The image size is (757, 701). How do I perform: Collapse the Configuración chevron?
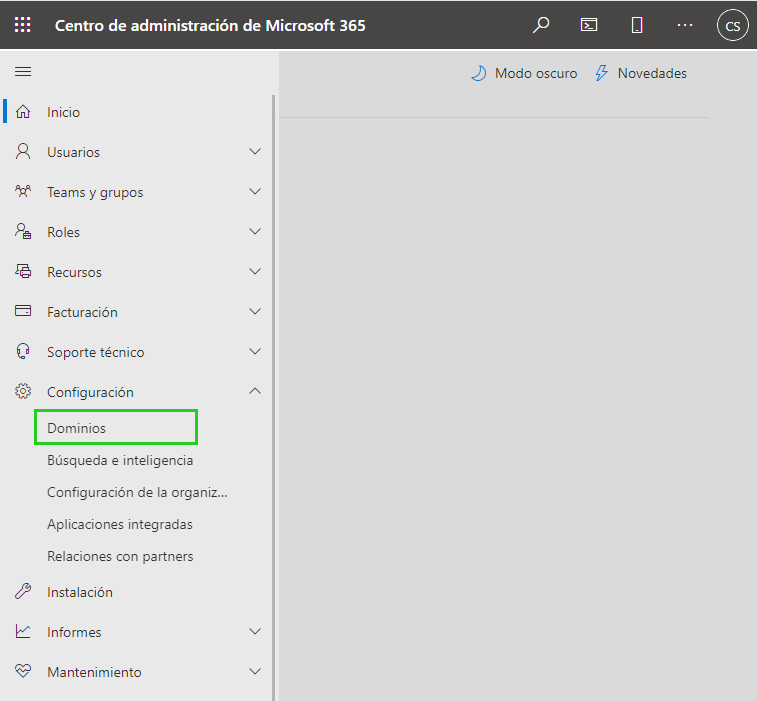[255, 391]
